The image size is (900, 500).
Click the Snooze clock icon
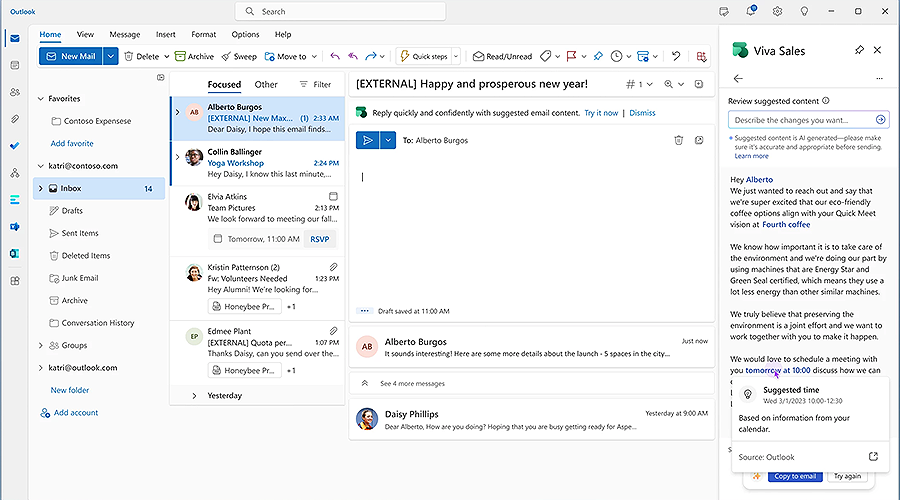click(616, 56)
